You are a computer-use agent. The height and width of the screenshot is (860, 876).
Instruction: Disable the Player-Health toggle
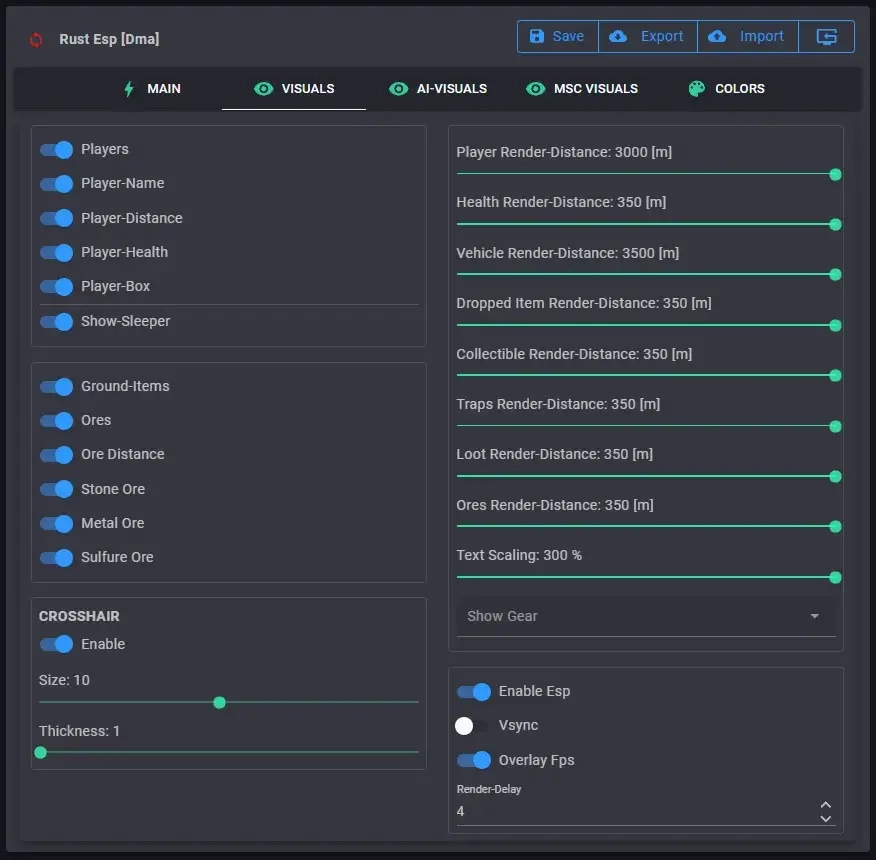57,253
